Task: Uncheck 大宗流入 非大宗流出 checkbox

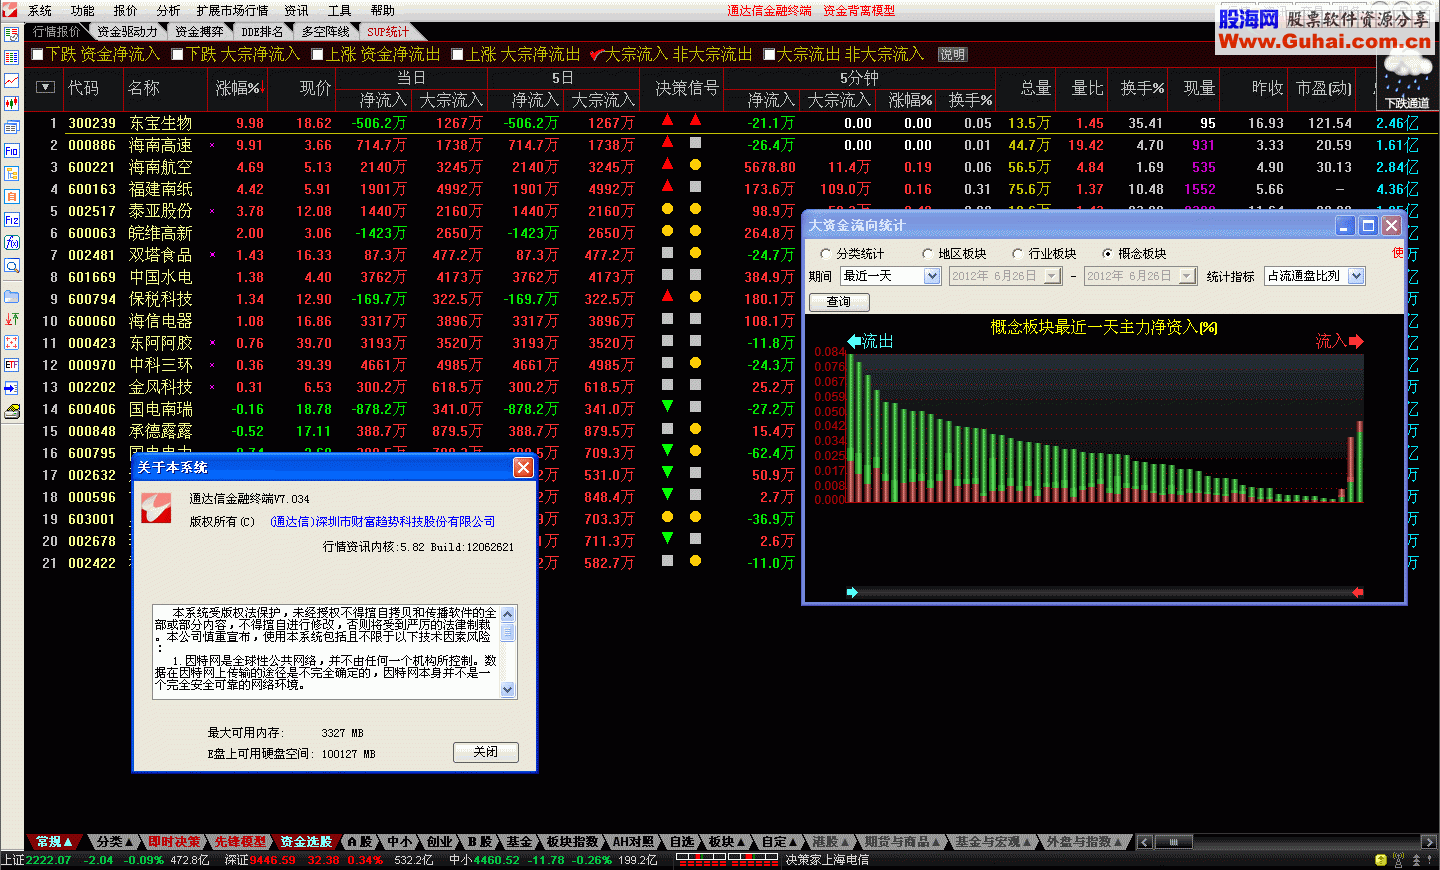Action: click(597, 54)
